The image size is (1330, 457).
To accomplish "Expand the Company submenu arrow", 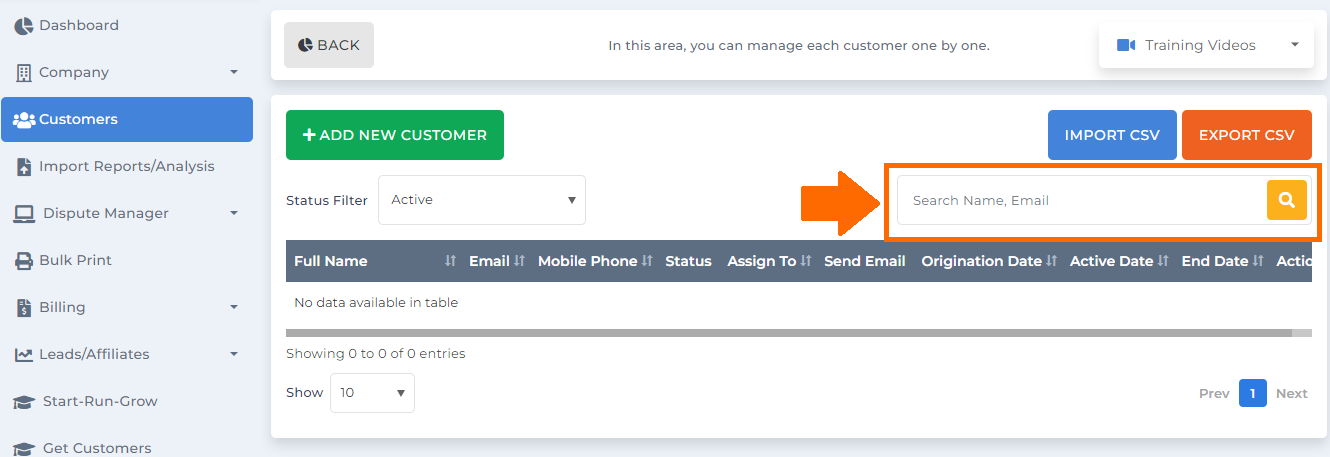I will click(x=234, y=73).
